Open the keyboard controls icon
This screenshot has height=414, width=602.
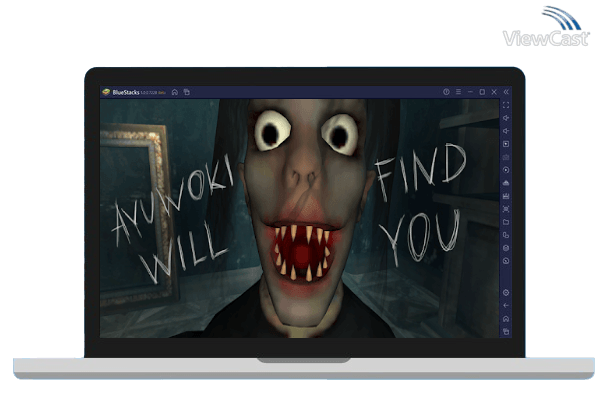[x=506, y=157]
